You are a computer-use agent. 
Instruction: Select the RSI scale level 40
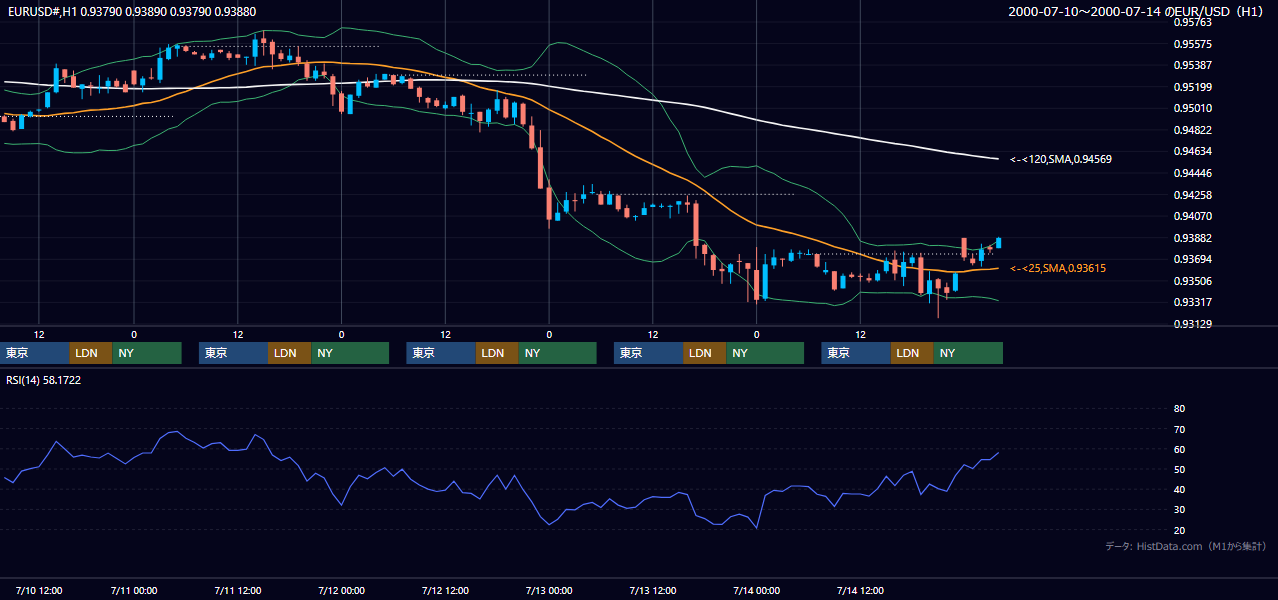[x=1179, y=489]
